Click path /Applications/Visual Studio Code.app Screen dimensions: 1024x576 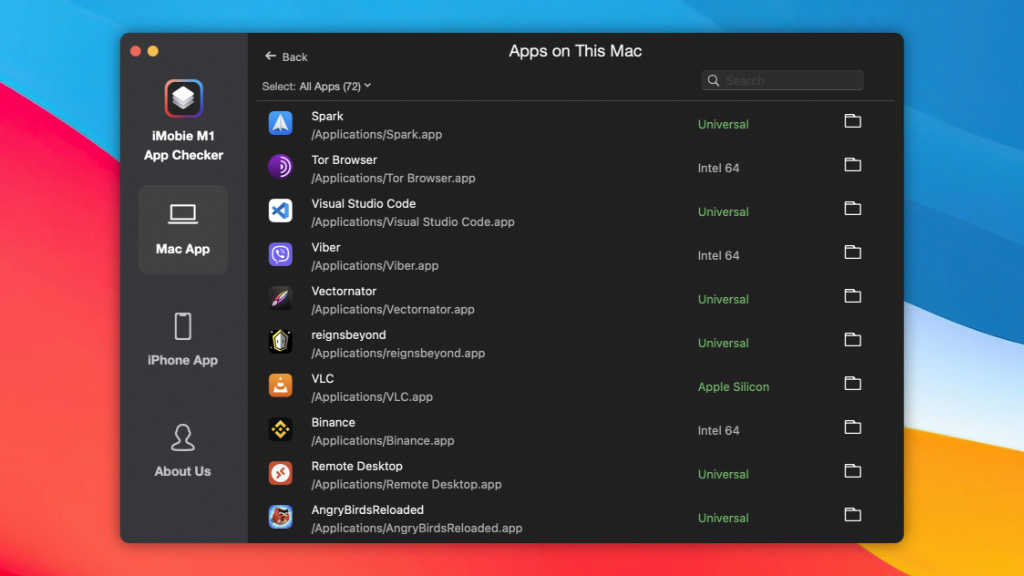tap(413, 222)
